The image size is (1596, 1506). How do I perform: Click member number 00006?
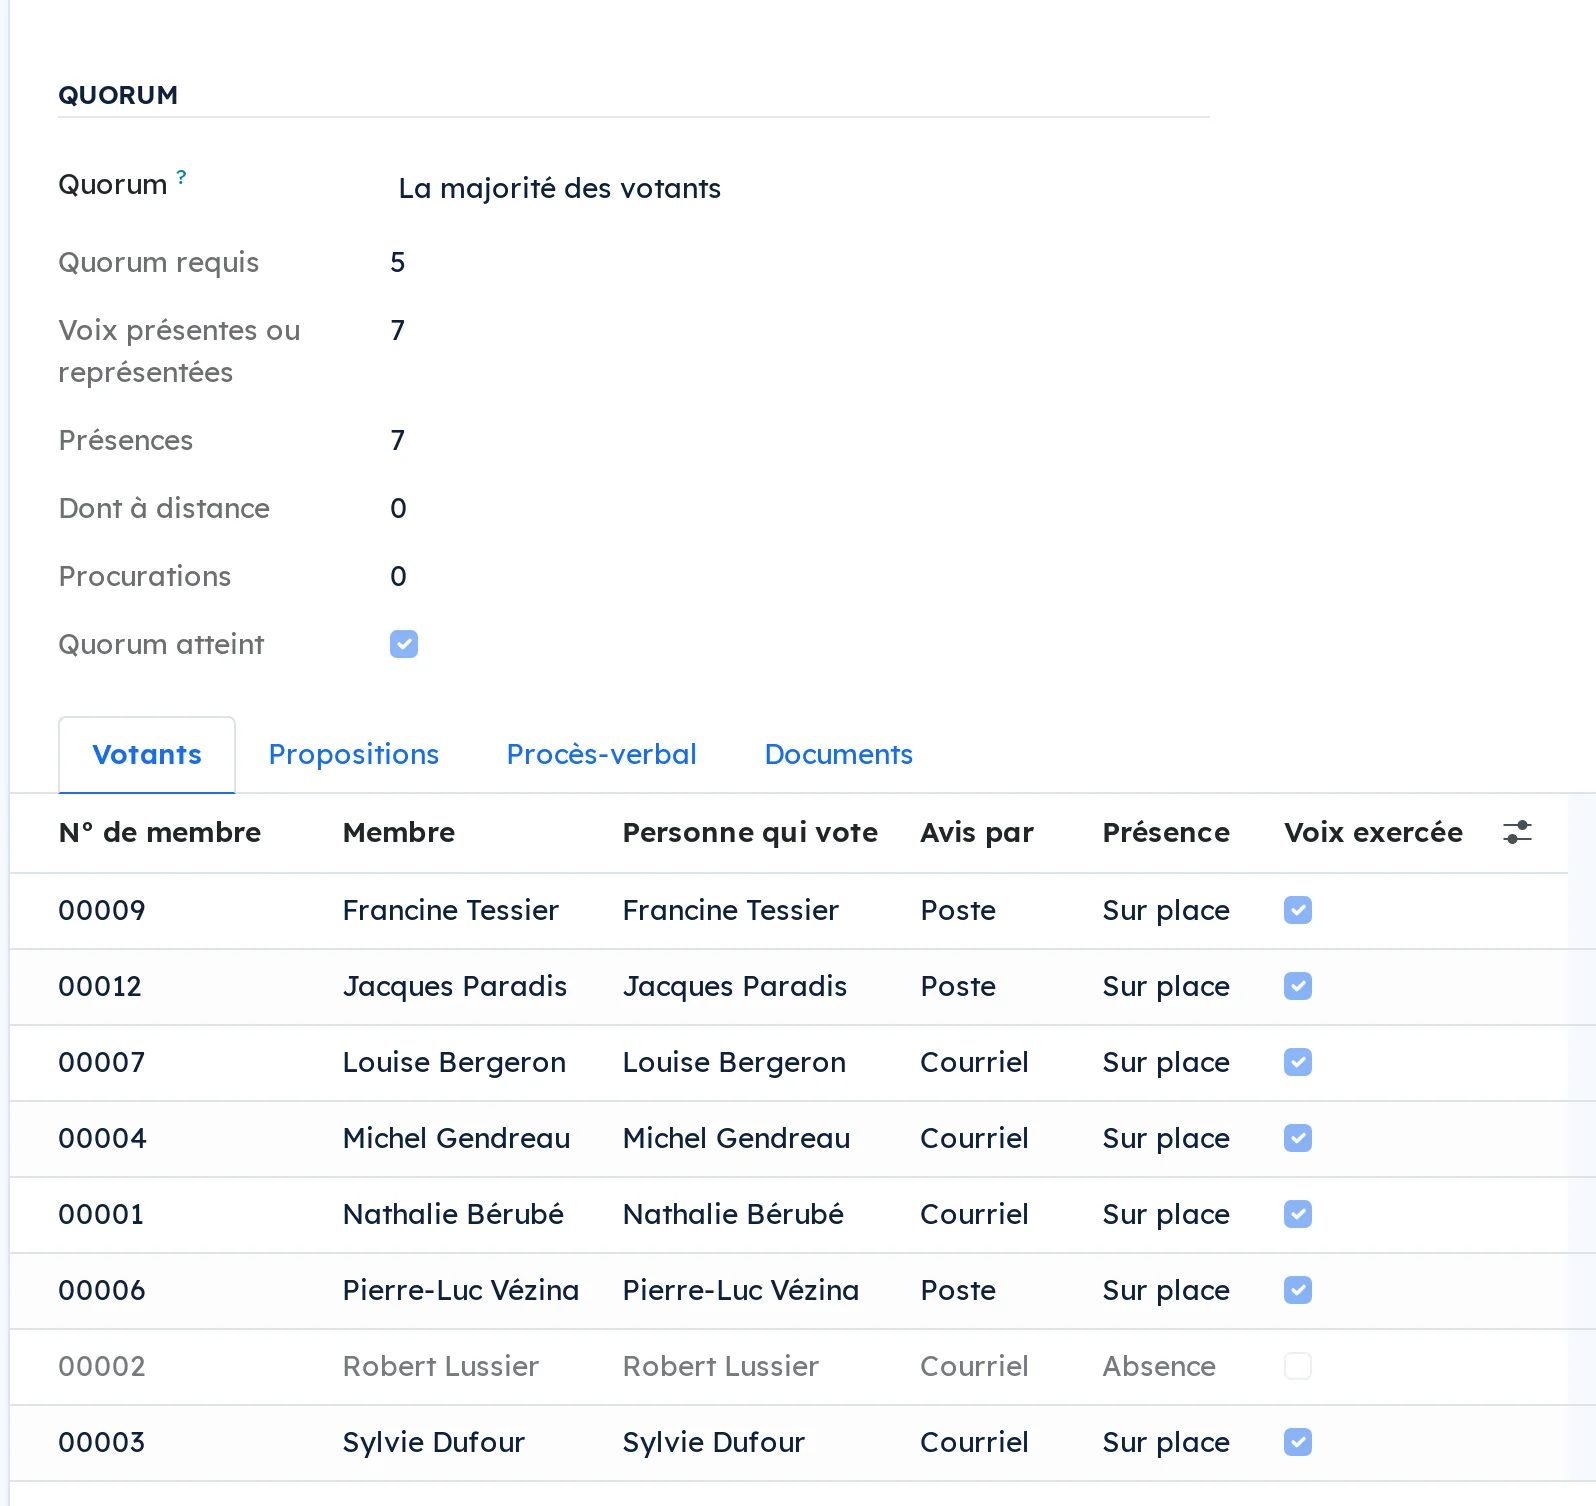(x=102, y=1290)
